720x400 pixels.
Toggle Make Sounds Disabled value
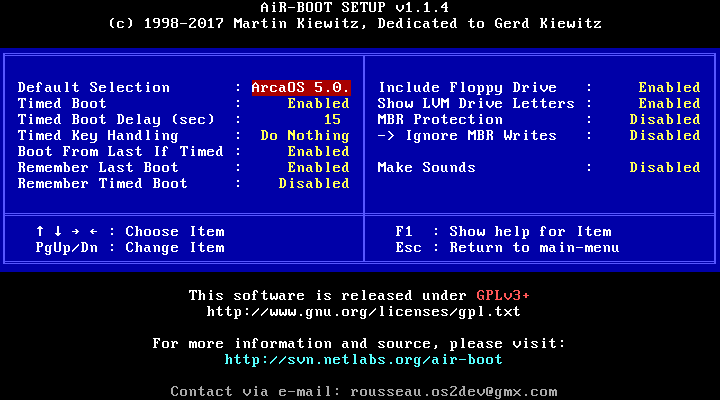point(665,168)
